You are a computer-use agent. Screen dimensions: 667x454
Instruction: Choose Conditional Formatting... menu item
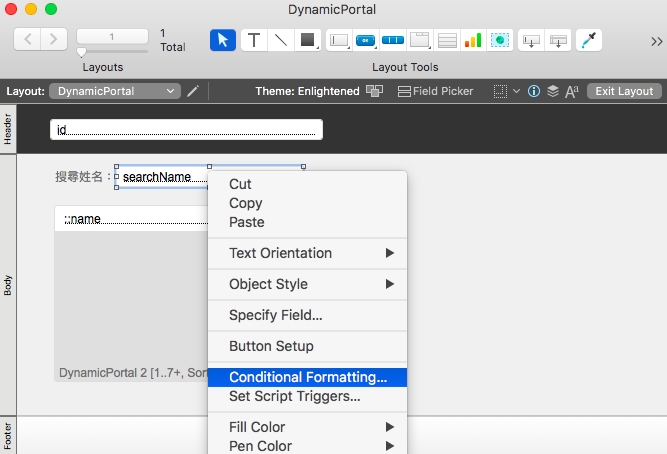(308, 377)
